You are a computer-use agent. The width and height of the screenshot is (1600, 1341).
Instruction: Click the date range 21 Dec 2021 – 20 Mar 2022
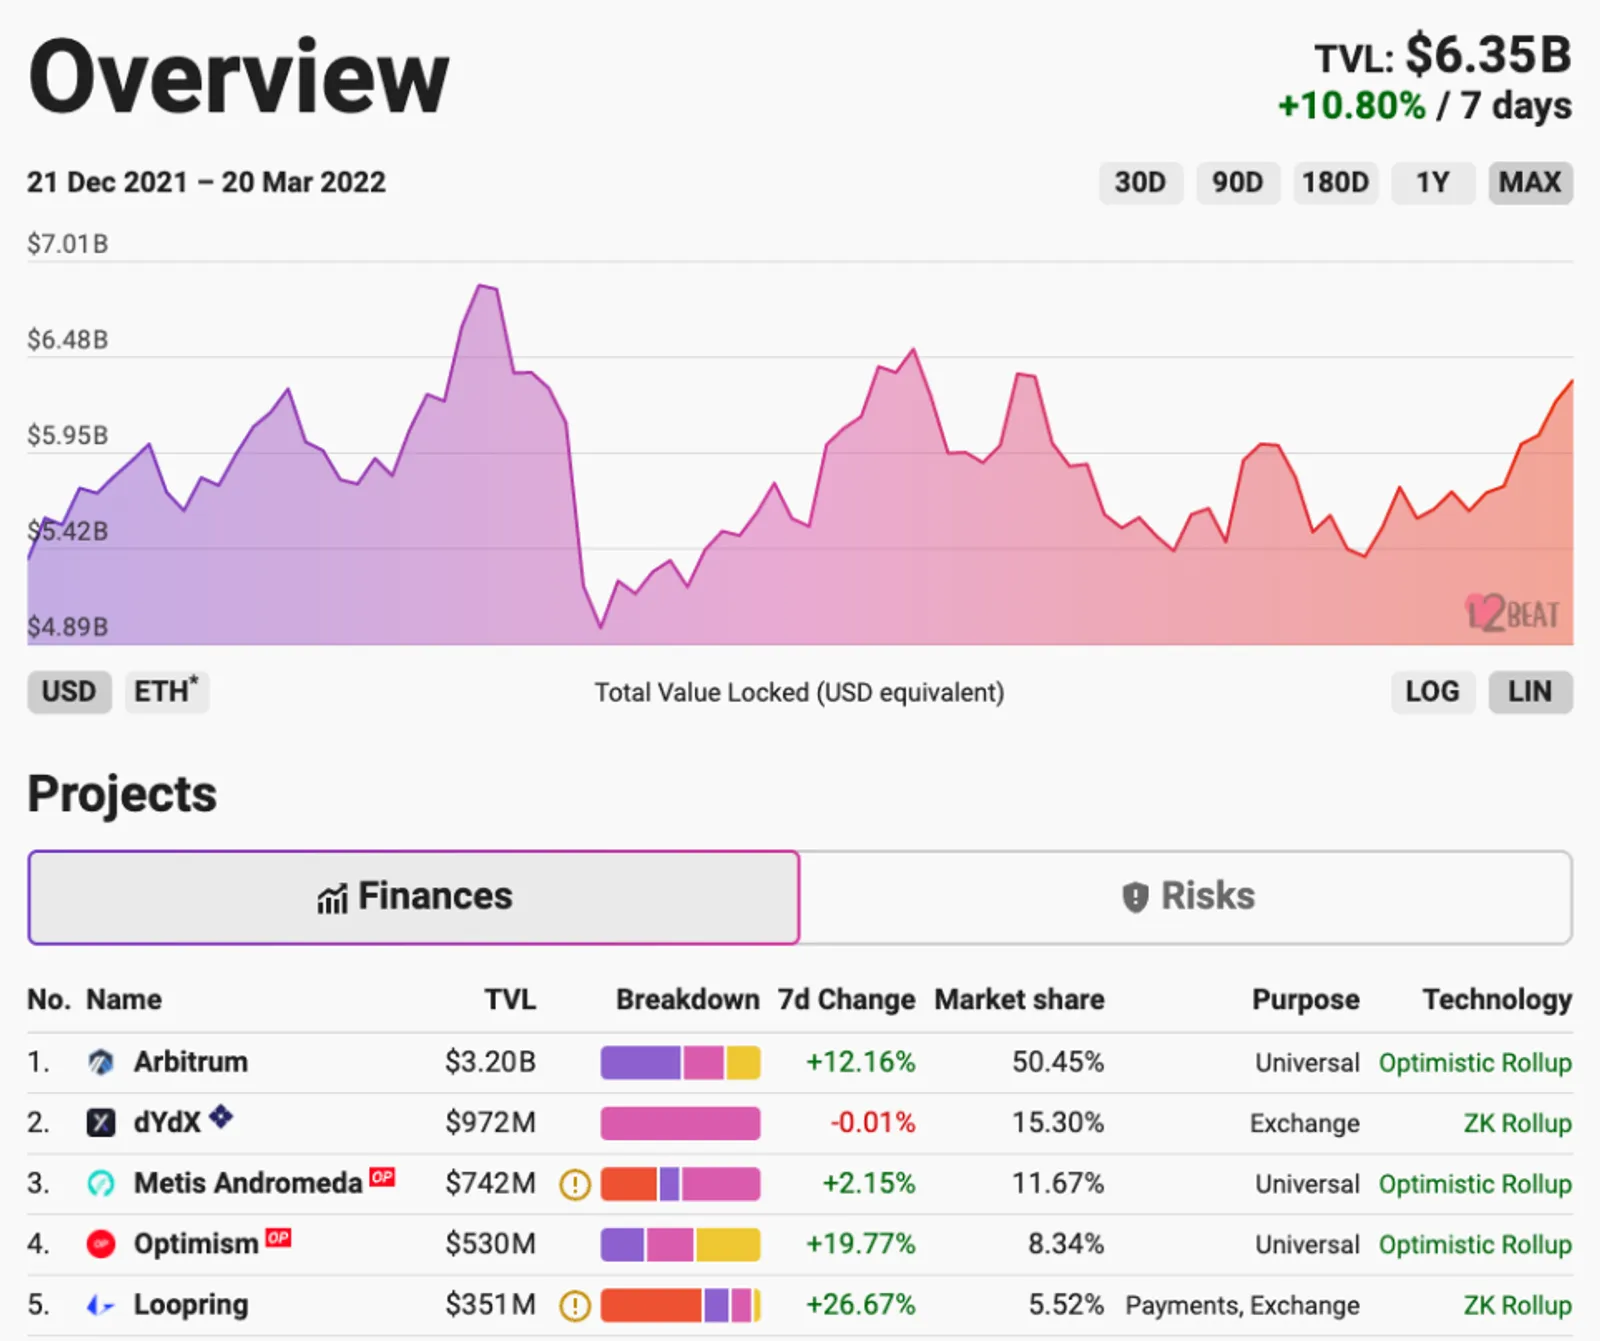tap(206, 183)
